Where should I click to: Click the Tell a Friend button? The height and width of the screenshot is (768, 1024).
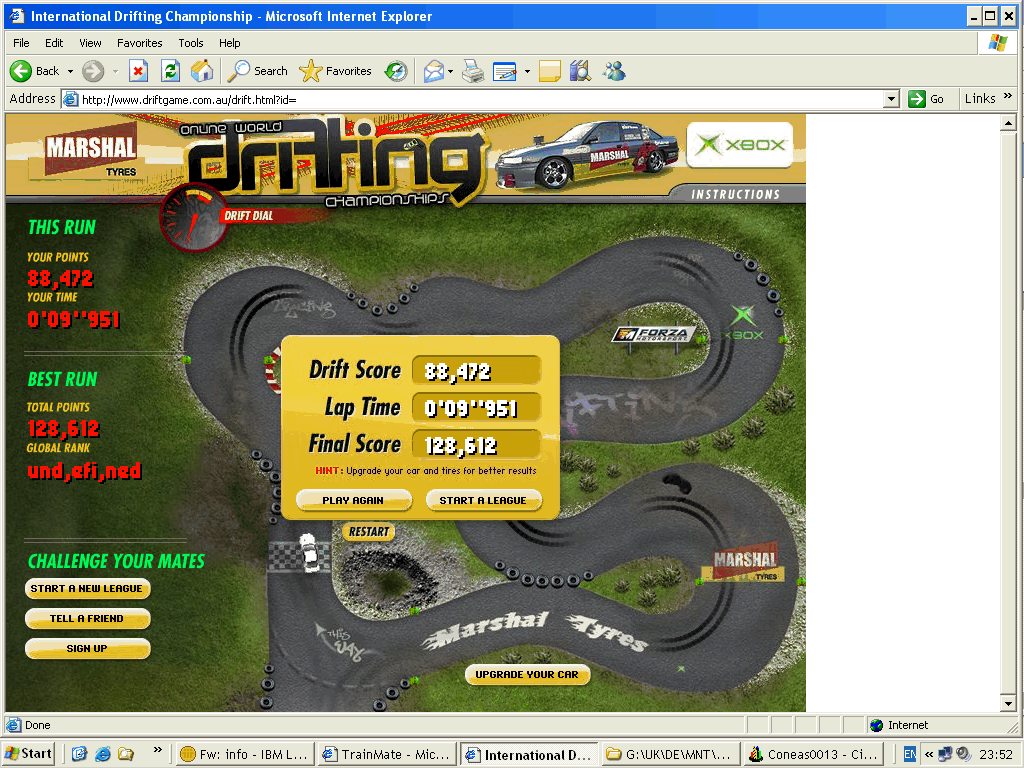point(87,618)
